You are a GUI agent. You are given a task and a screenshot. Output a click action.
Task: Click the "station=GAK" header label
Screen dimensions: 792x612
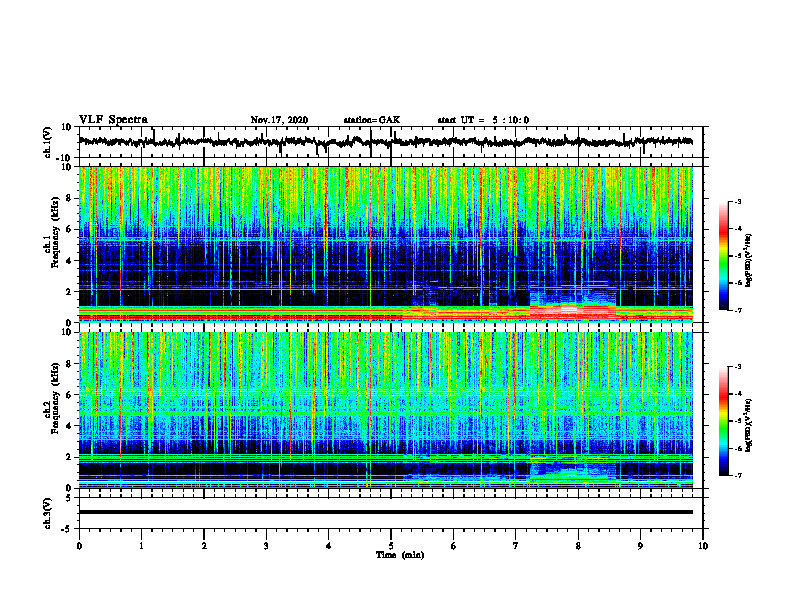372,120
